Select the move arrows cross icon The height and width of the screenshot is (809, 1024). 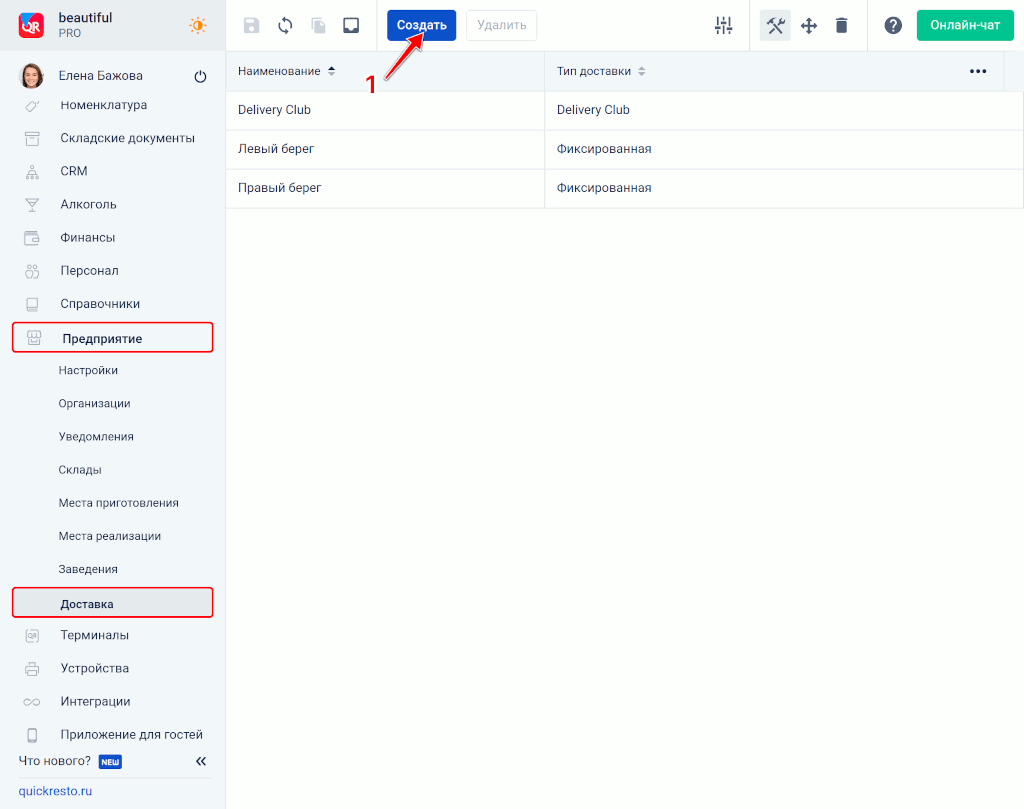pyautogui.click(x=809, y=25)
